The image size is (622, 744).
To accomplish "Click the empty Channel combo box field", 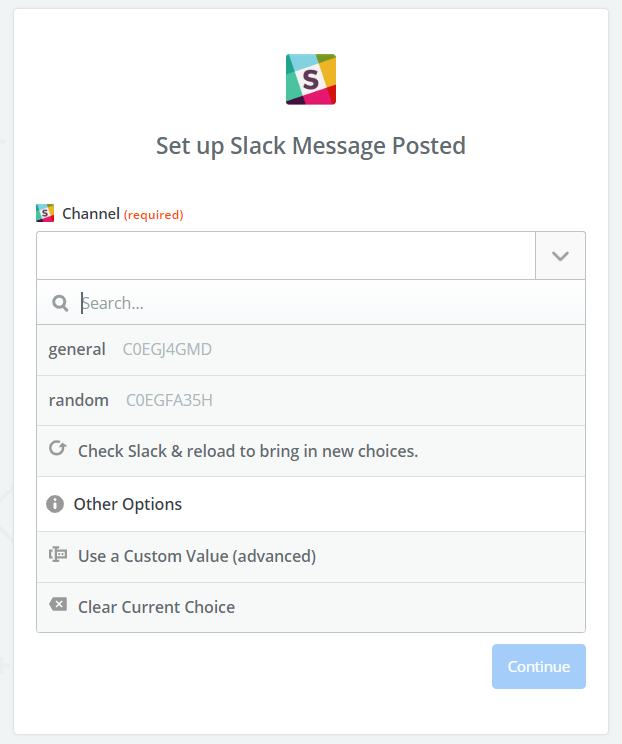I will click(x=286, y=256).
